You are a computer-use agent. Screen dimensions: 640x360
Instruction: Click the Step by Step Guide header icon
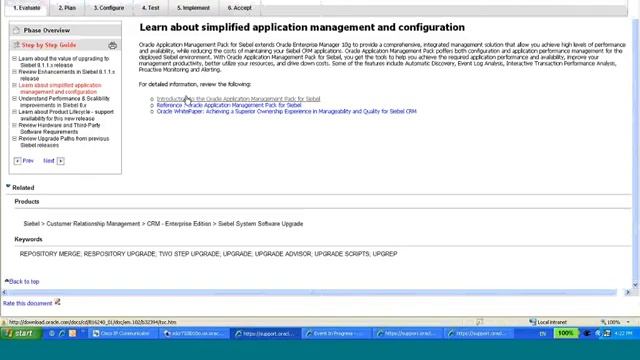click(x=16, y=45)
